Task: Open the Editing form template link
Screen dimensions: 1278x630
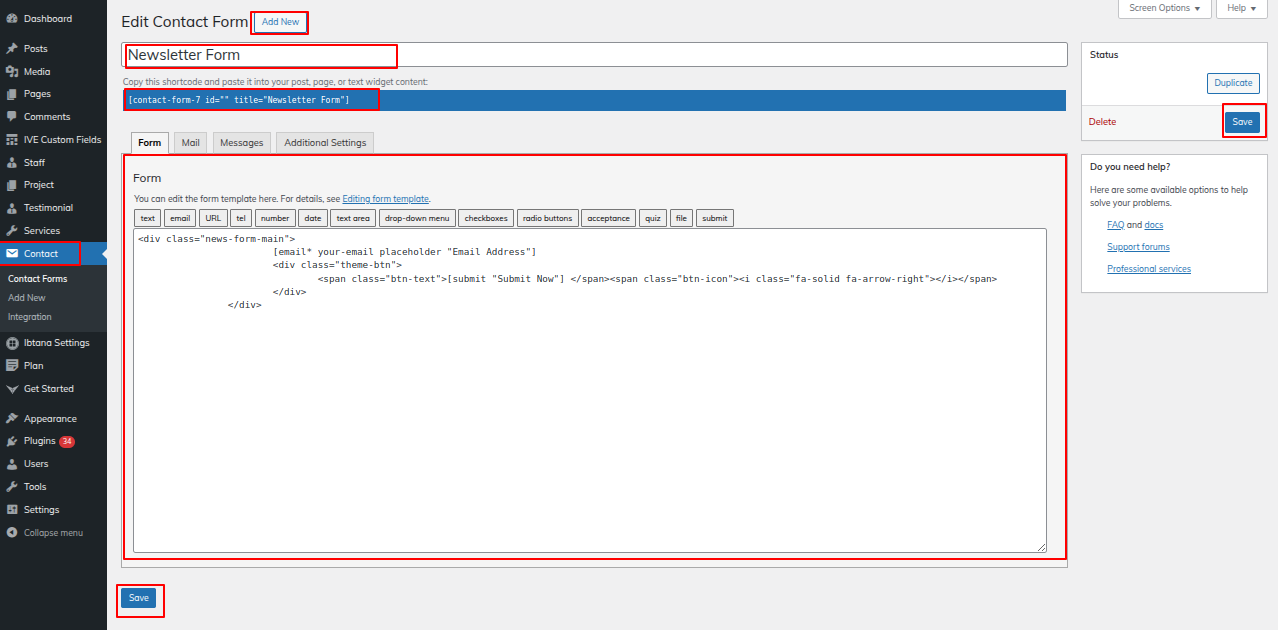Action: [385, 199]
